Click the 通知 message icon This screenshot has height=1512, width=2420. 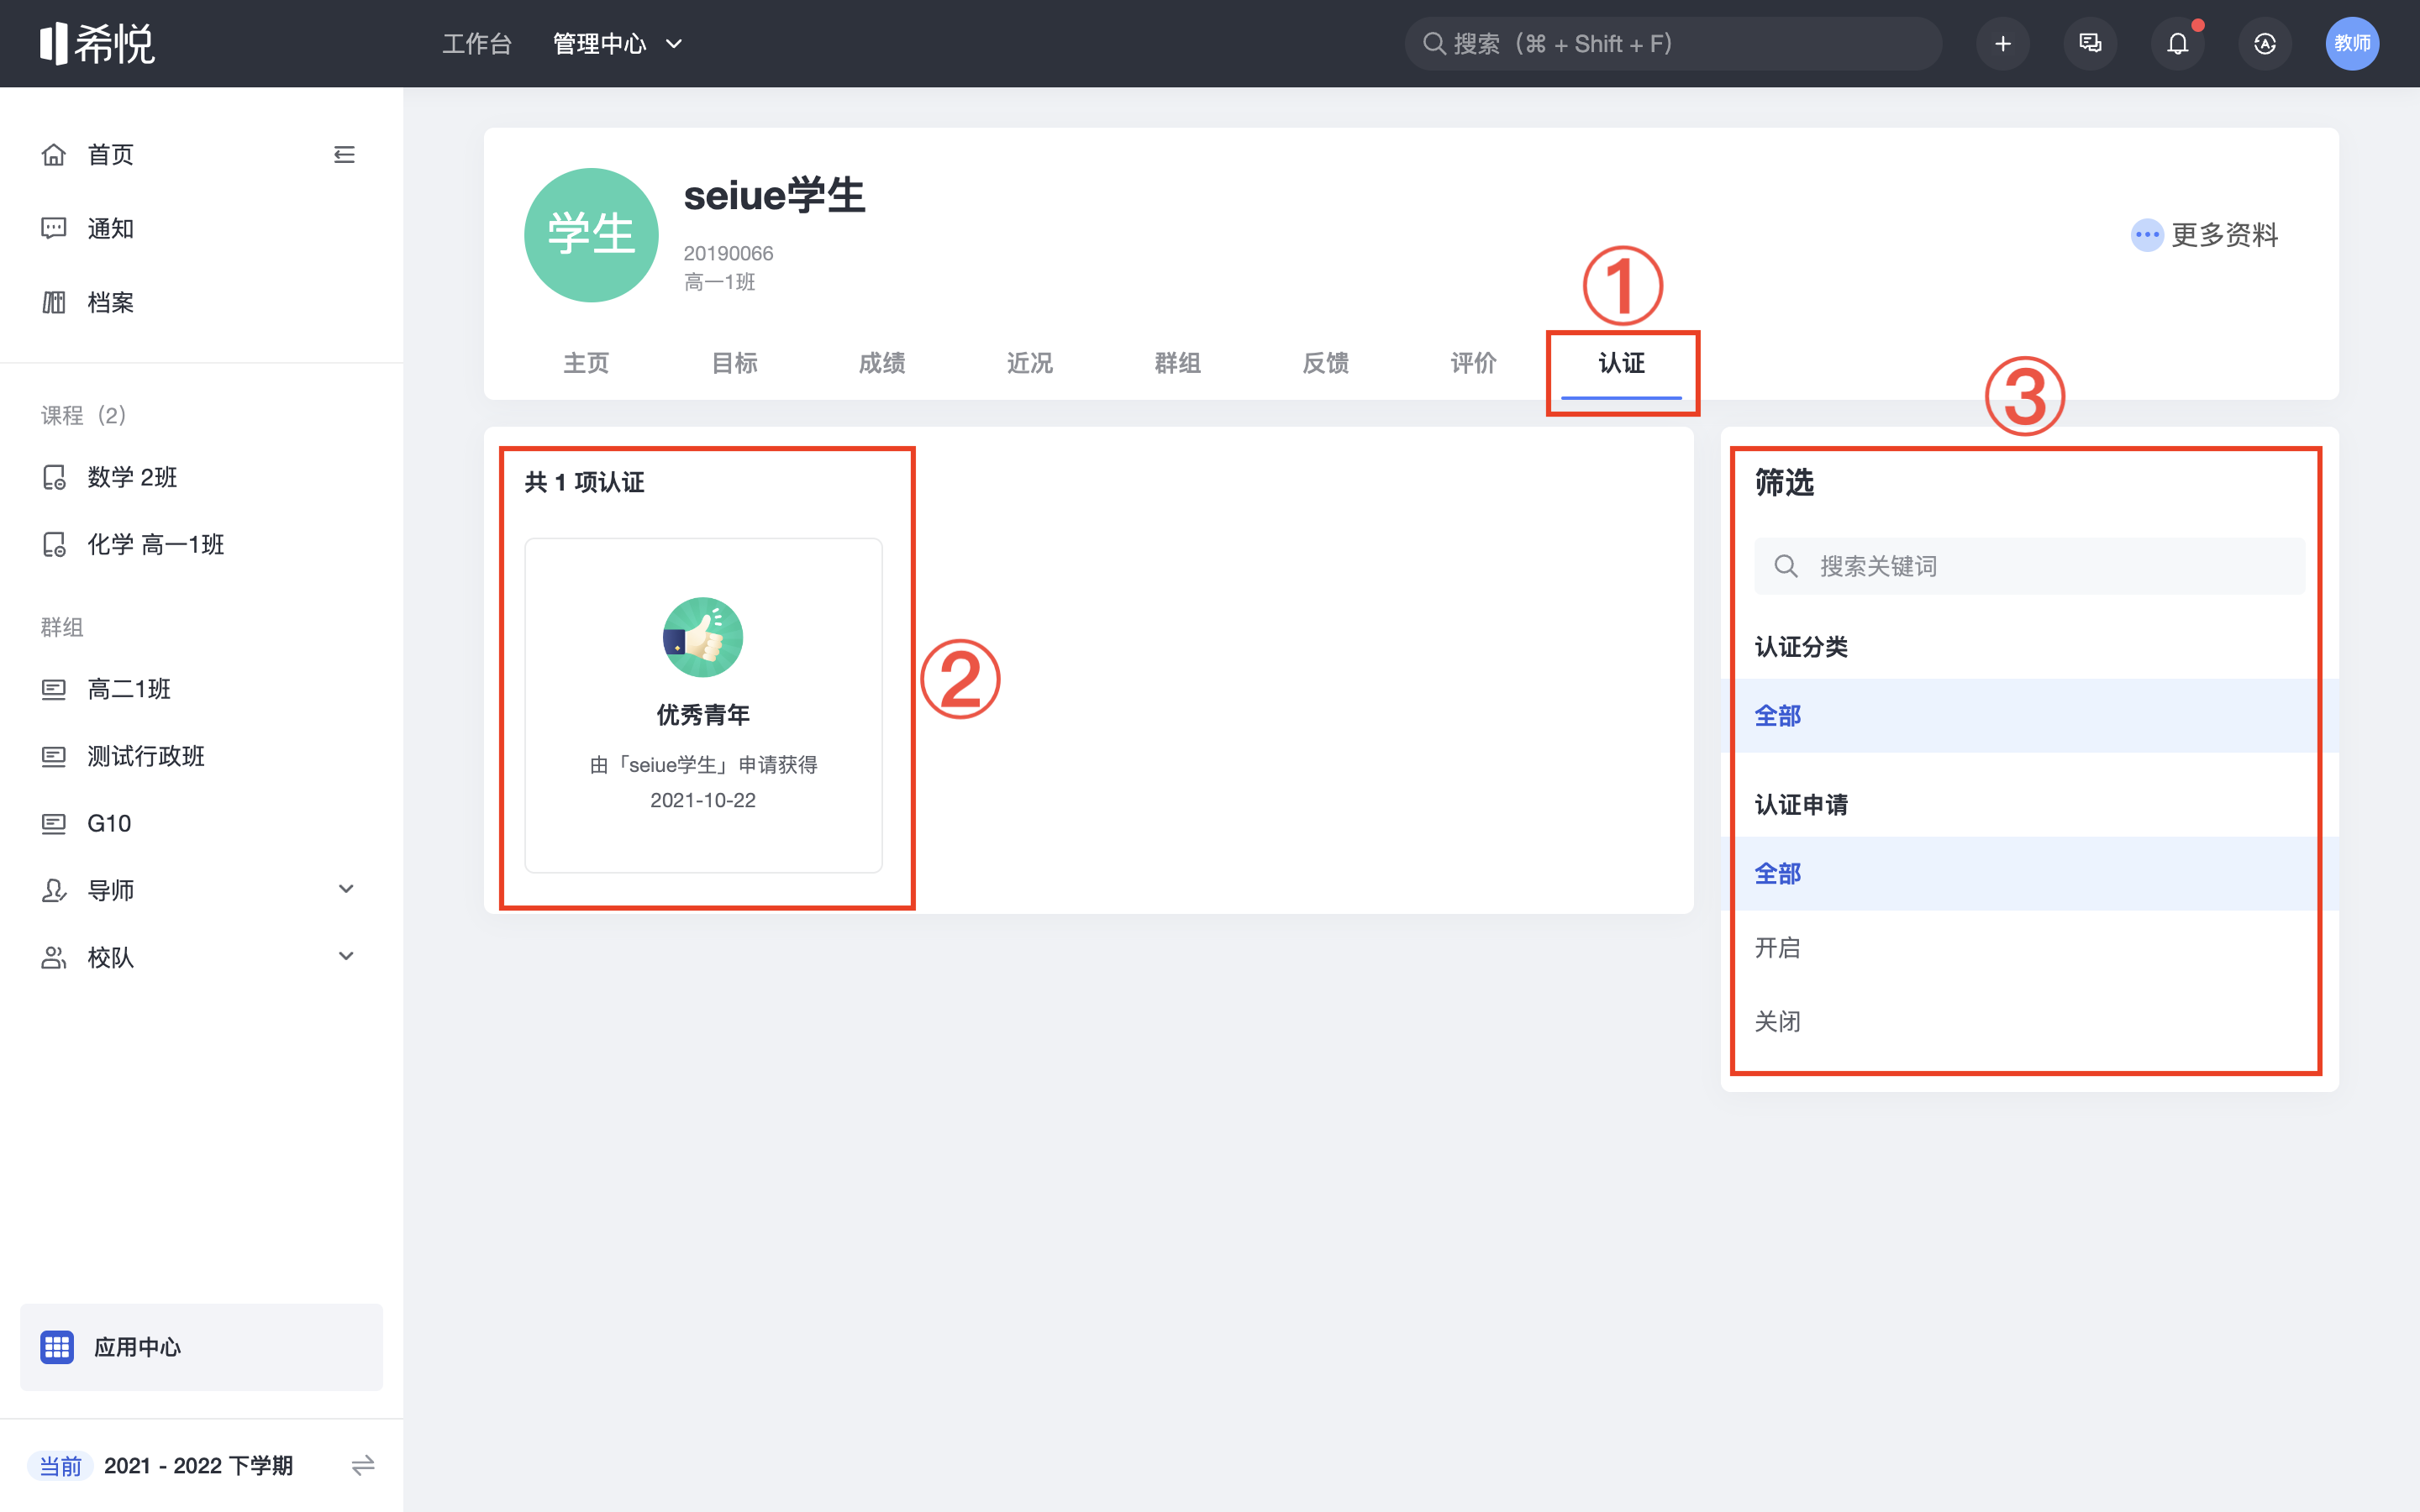point(54,229)
